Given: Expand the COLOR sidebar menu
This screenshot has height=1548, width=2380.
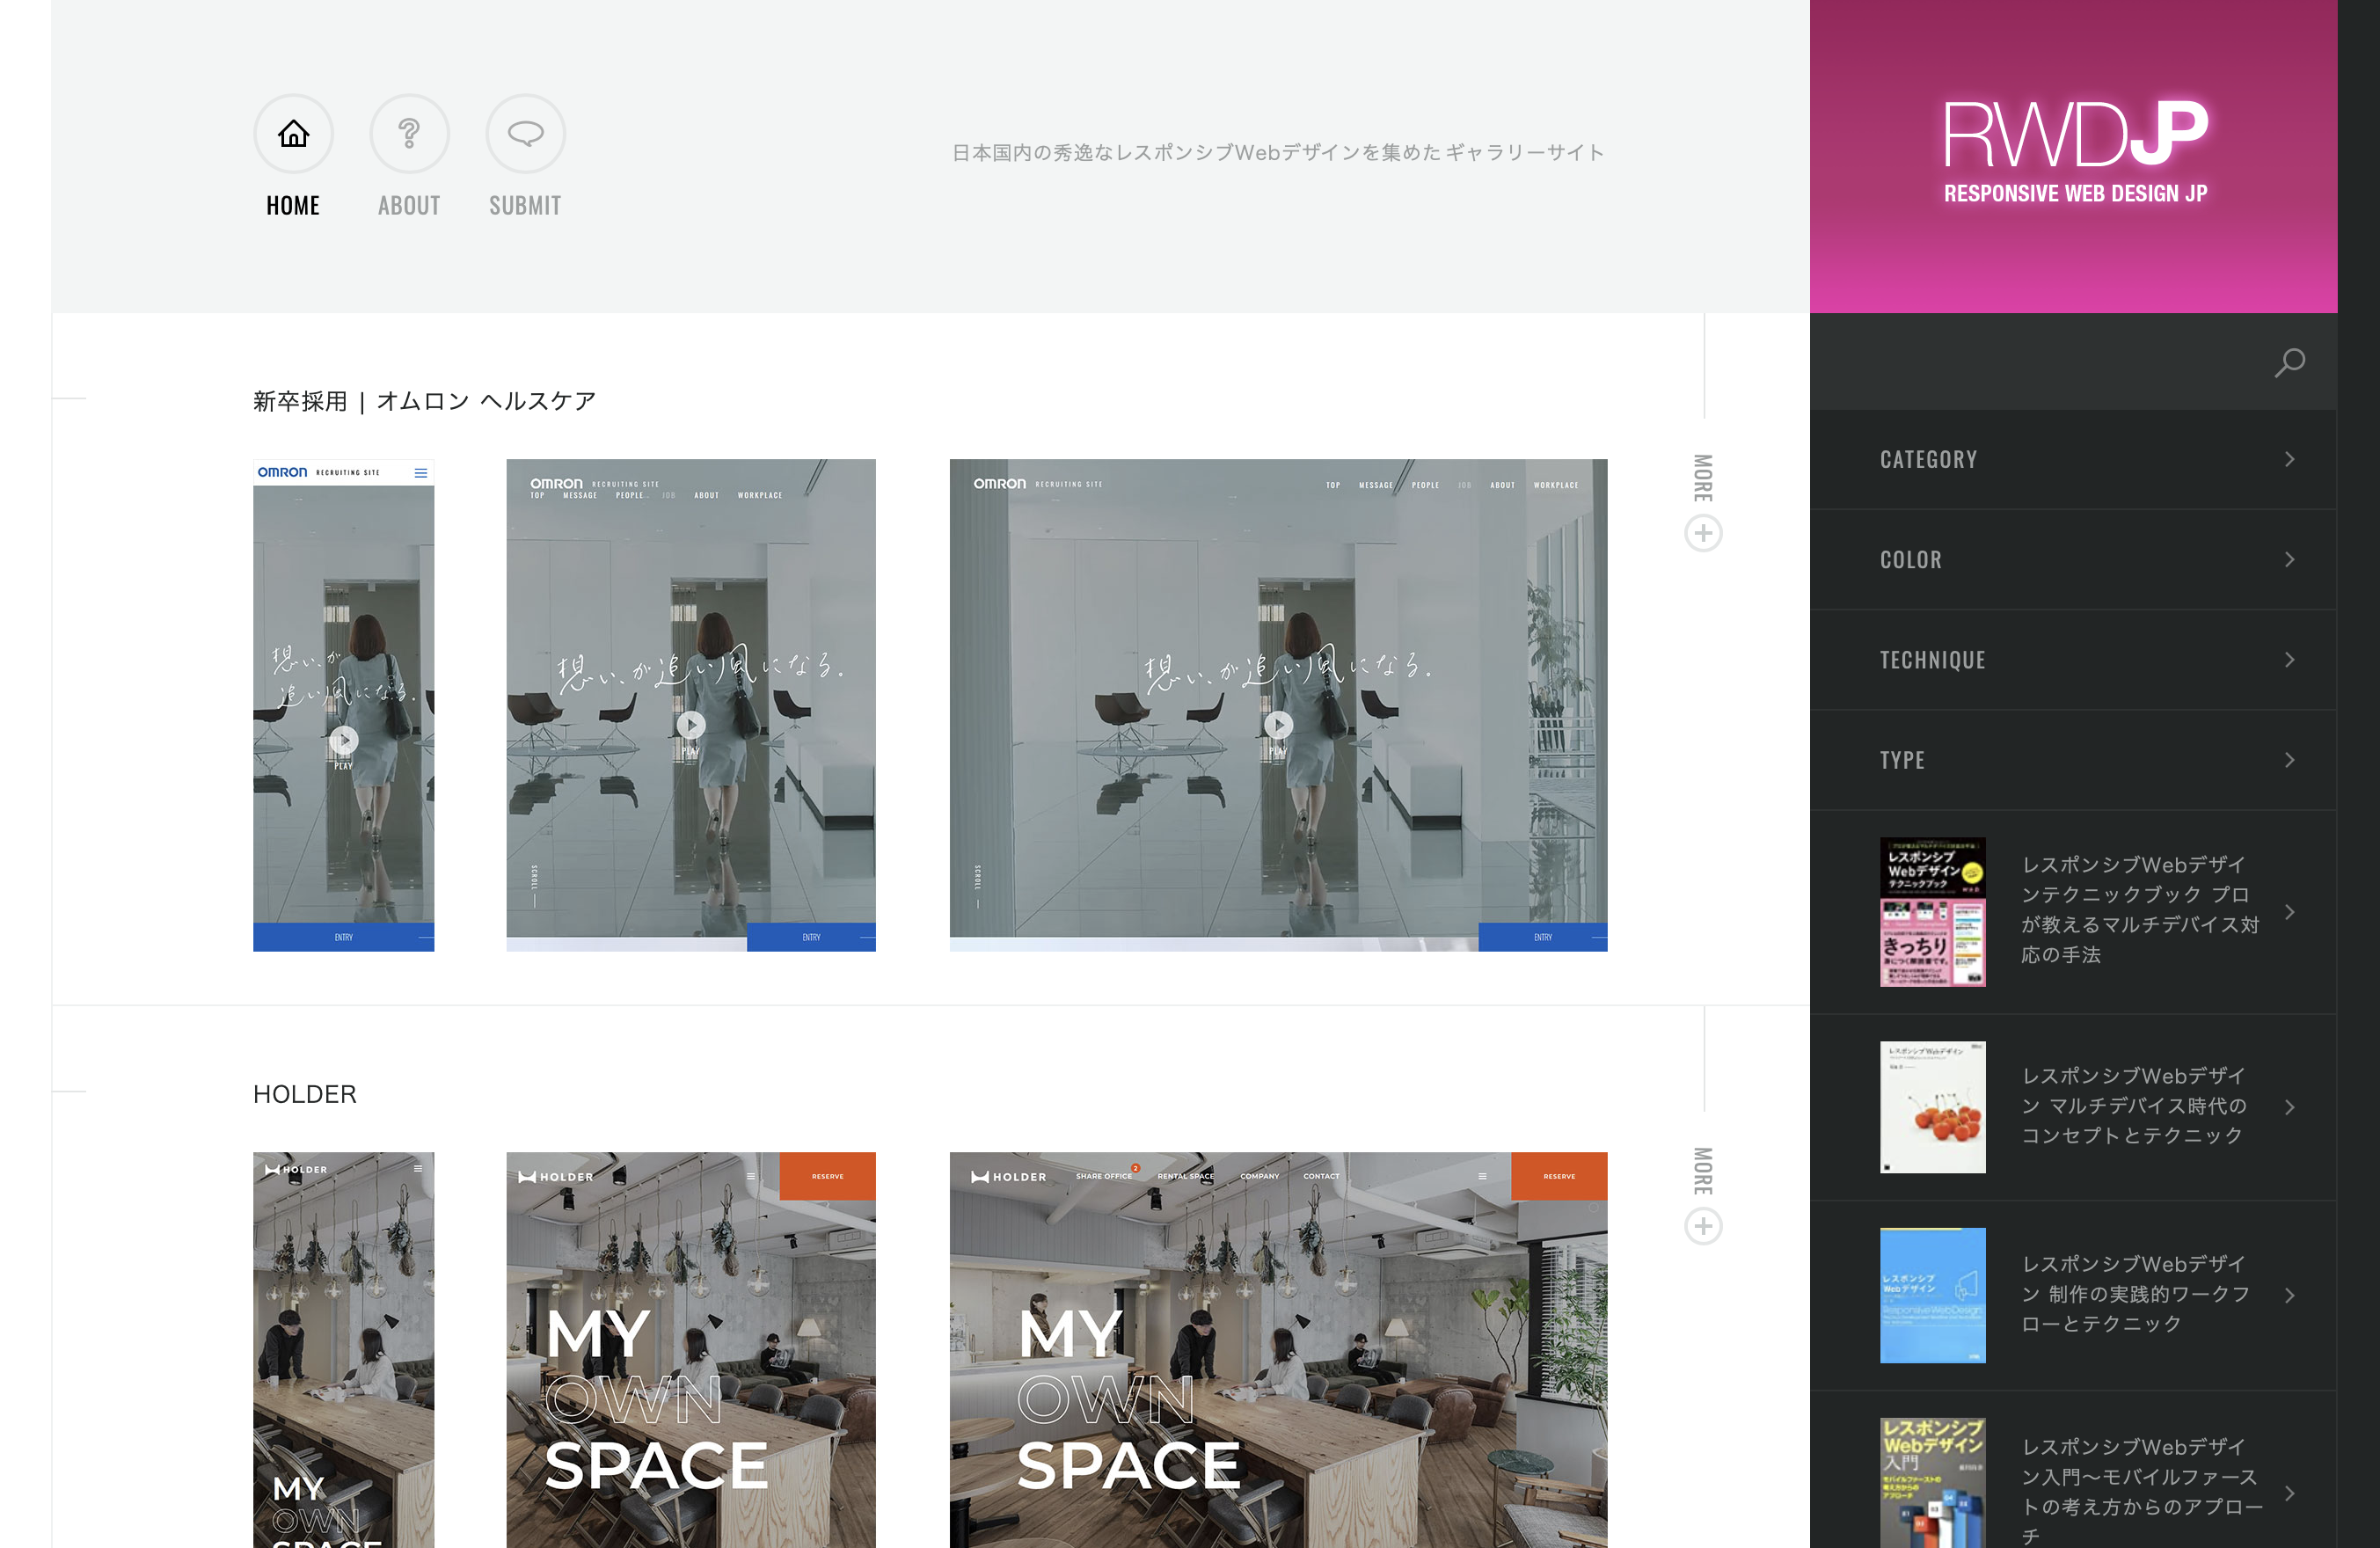Looking at the screenshot, I should pyautogui.click(x=2073, y=559).
